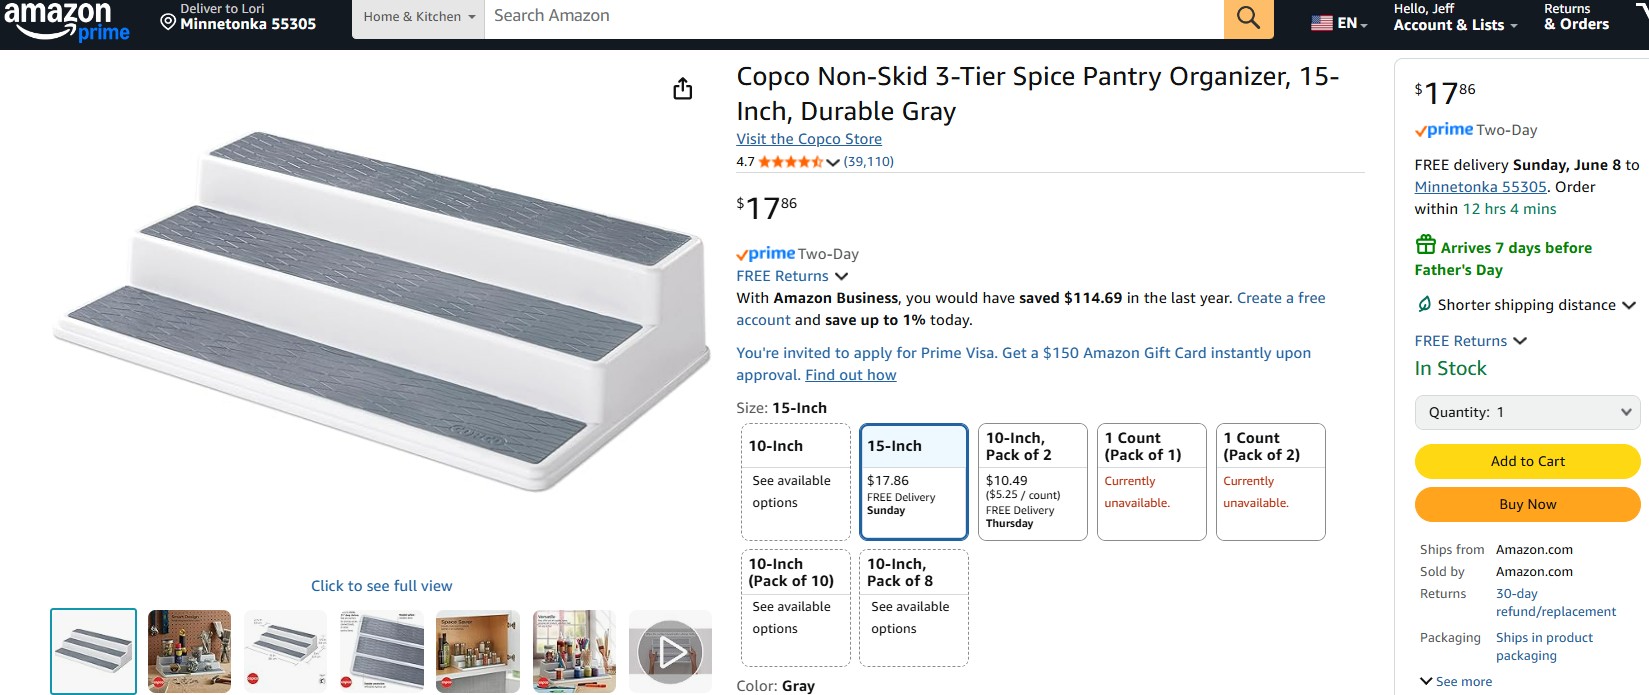Expand Home & Kitchen search category dropdown
This screenshot has height=695, width=1649.
[x=418, y=18]
